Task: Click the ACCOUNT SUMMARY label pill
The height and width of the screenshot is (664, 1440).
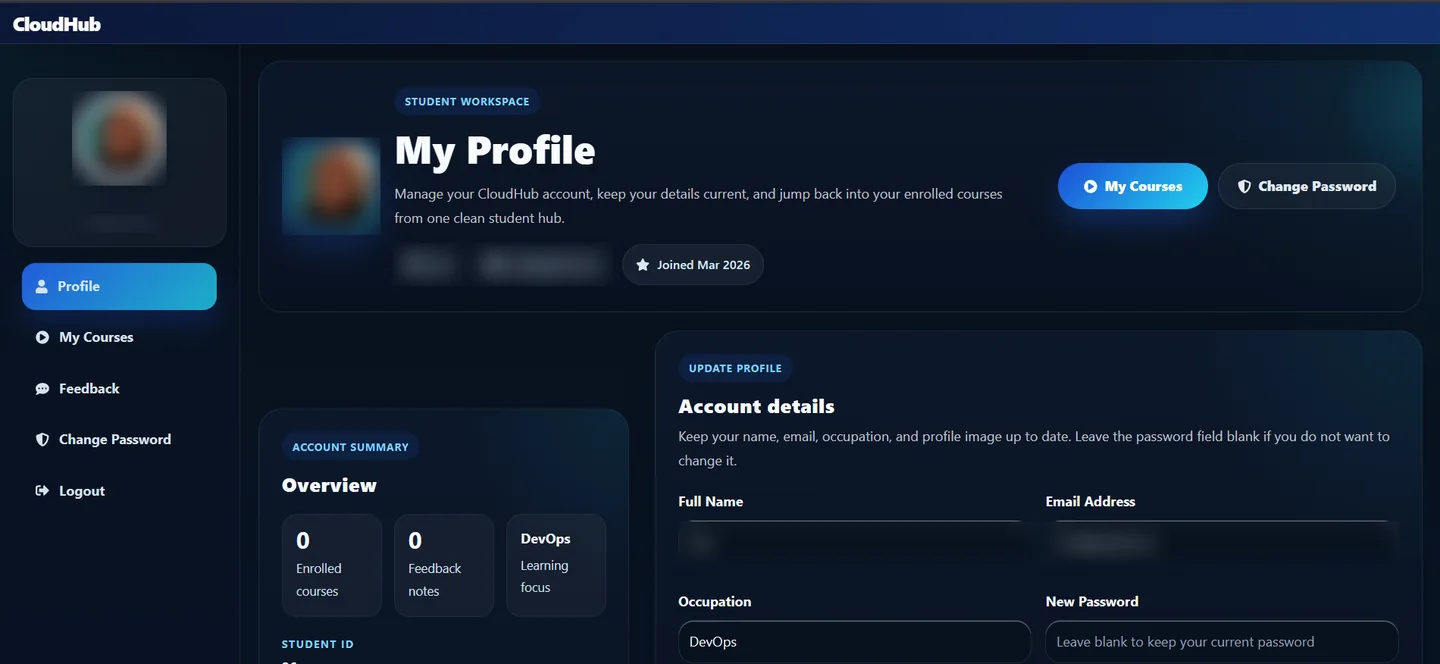Action: click(x=350, y=447)
